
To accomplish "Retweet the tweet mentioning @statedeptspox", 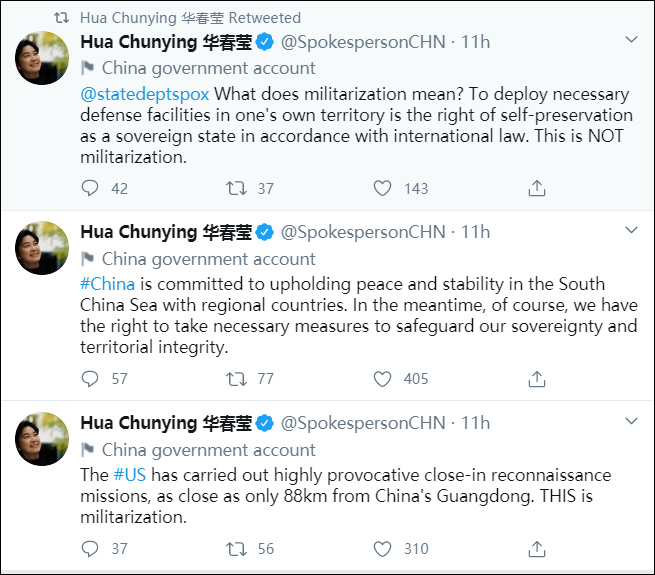I will [x=237, y=188].
